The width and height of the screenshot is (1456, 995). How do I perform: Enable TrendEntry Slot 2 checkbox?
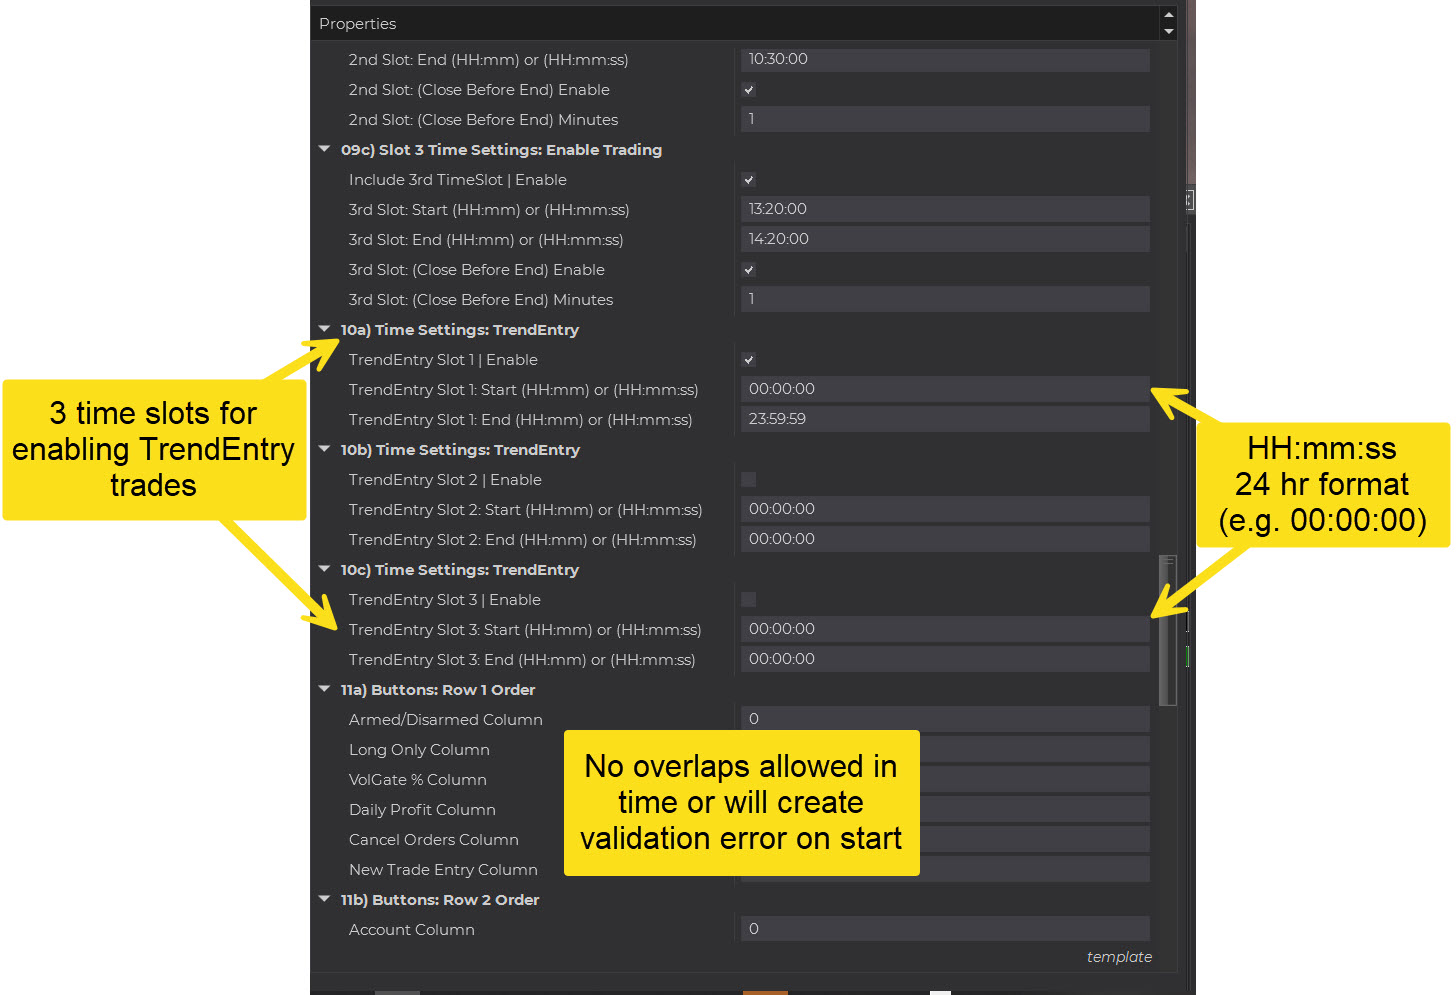tap(749, 480)
